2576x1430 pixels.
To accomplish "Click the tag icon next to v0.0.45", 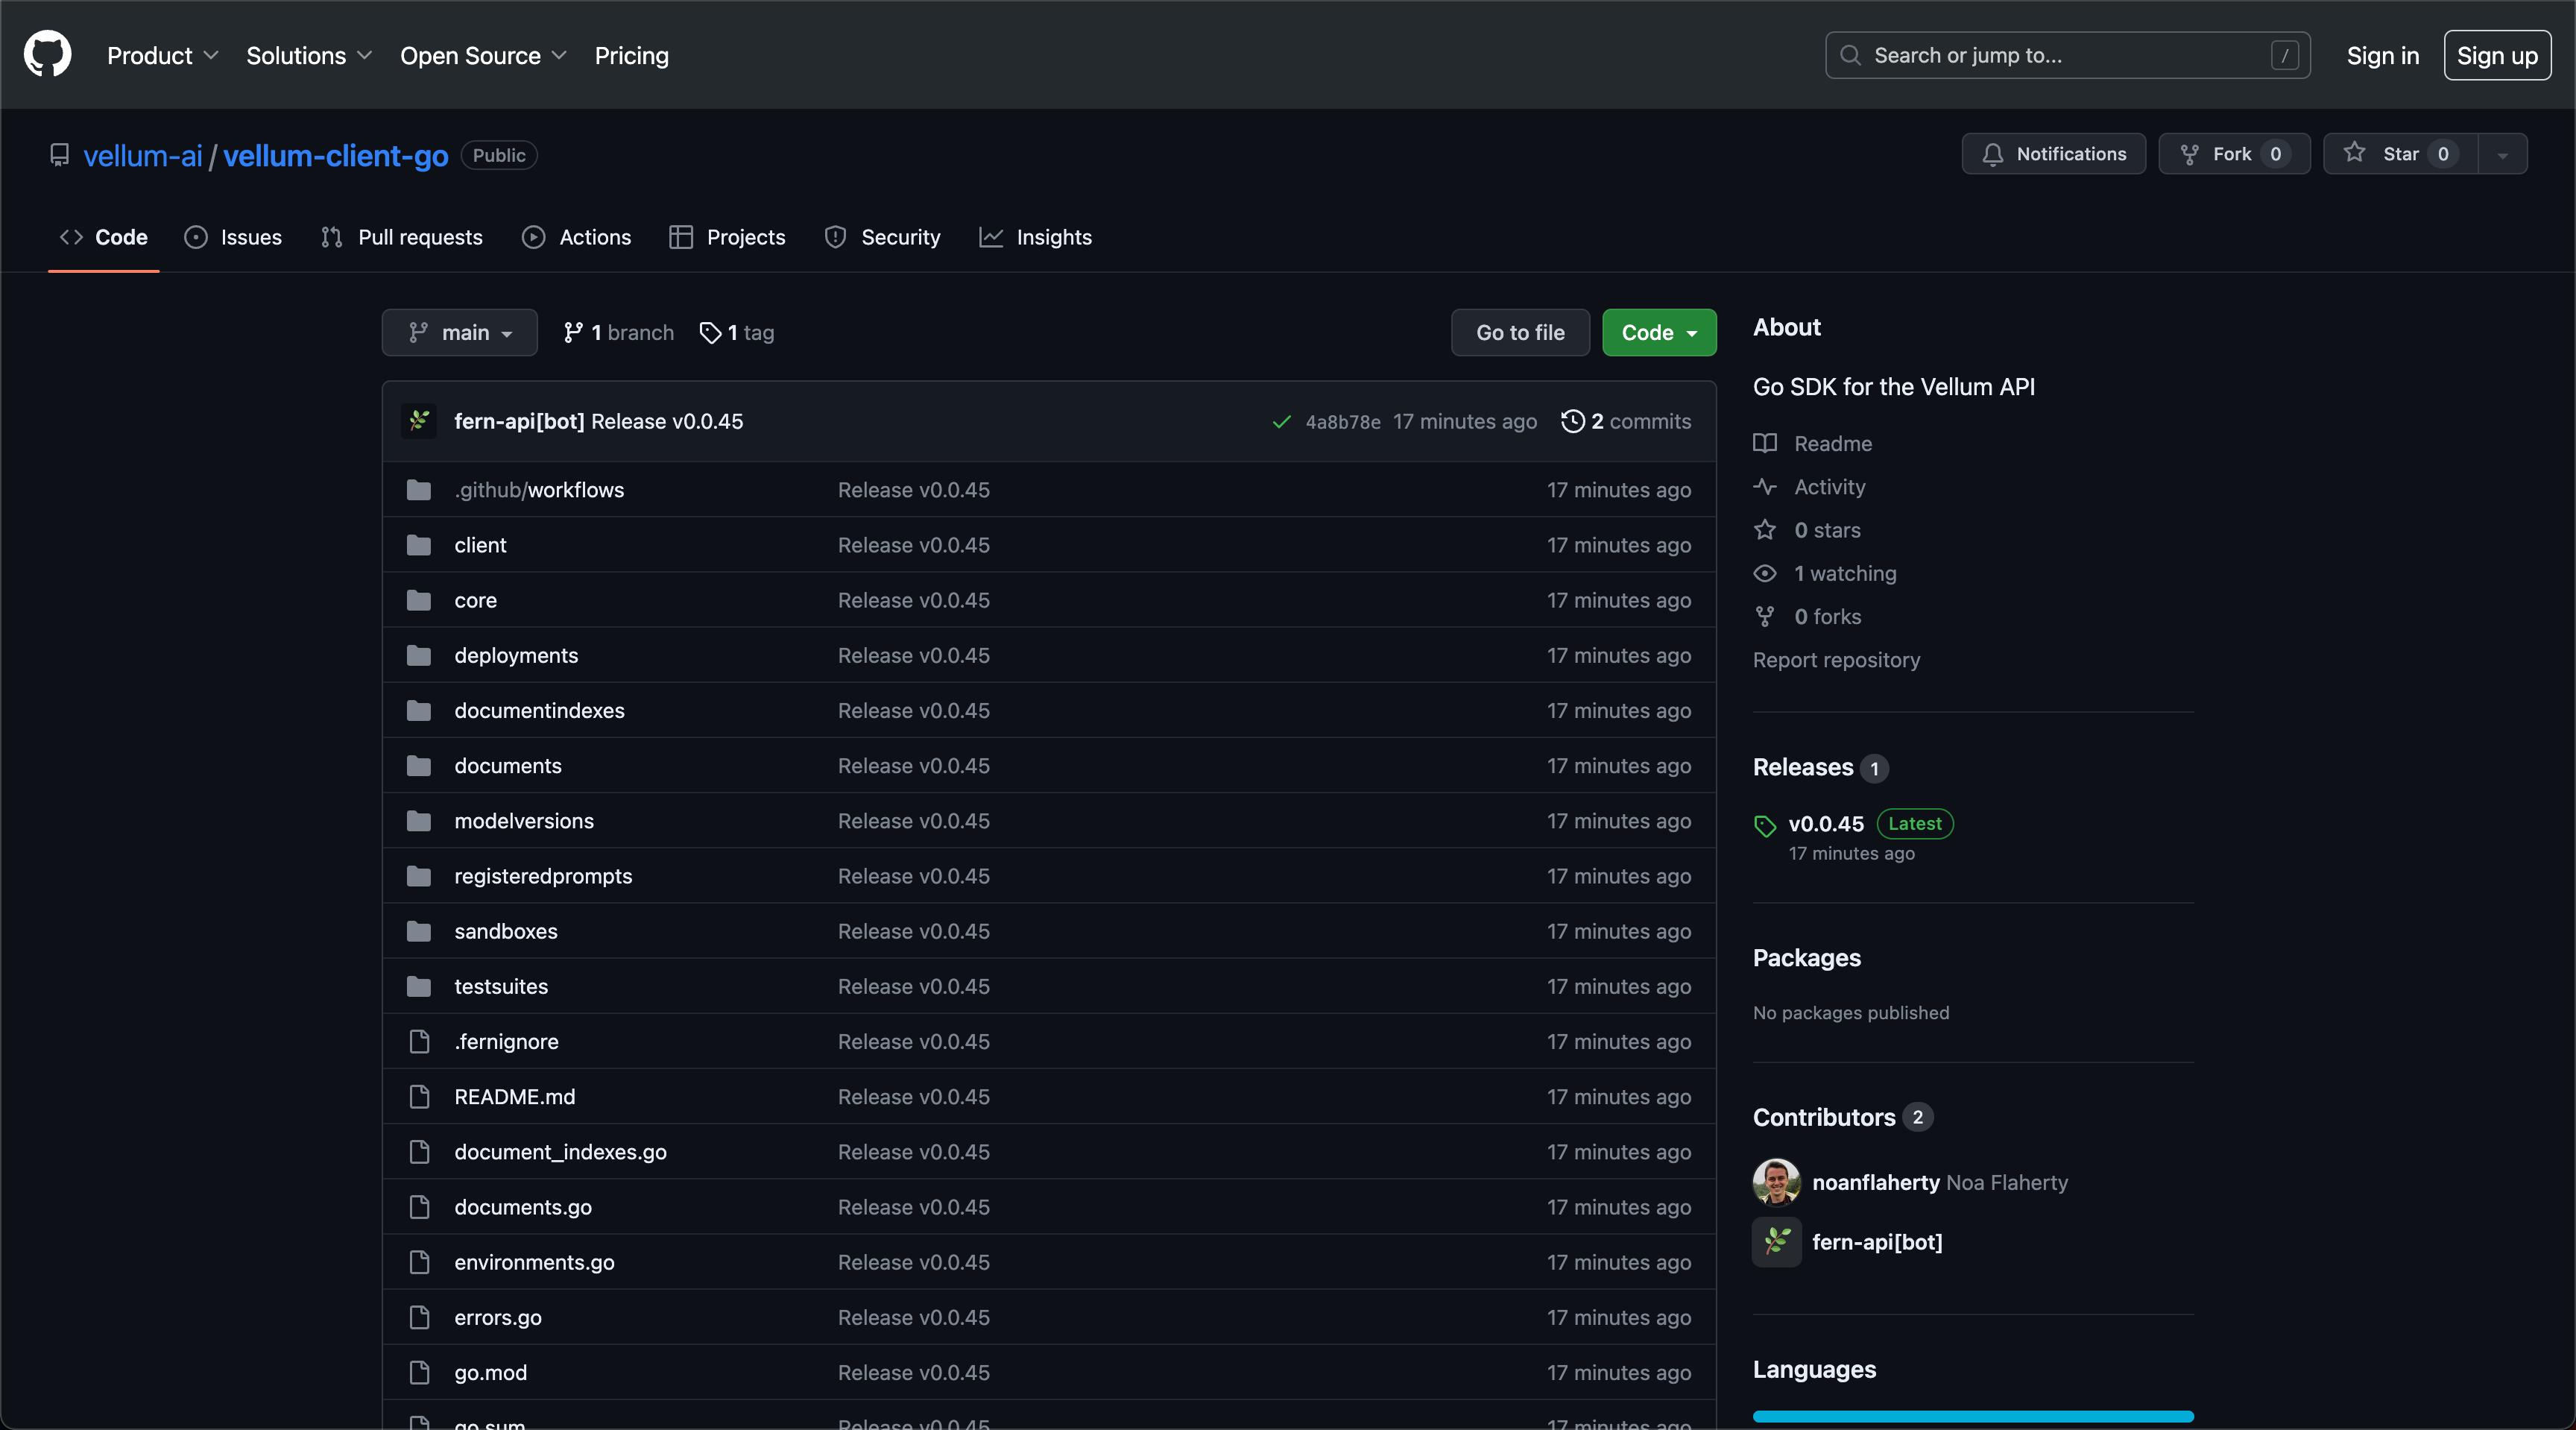I will pyautogui.click(x=1765, y=826).
